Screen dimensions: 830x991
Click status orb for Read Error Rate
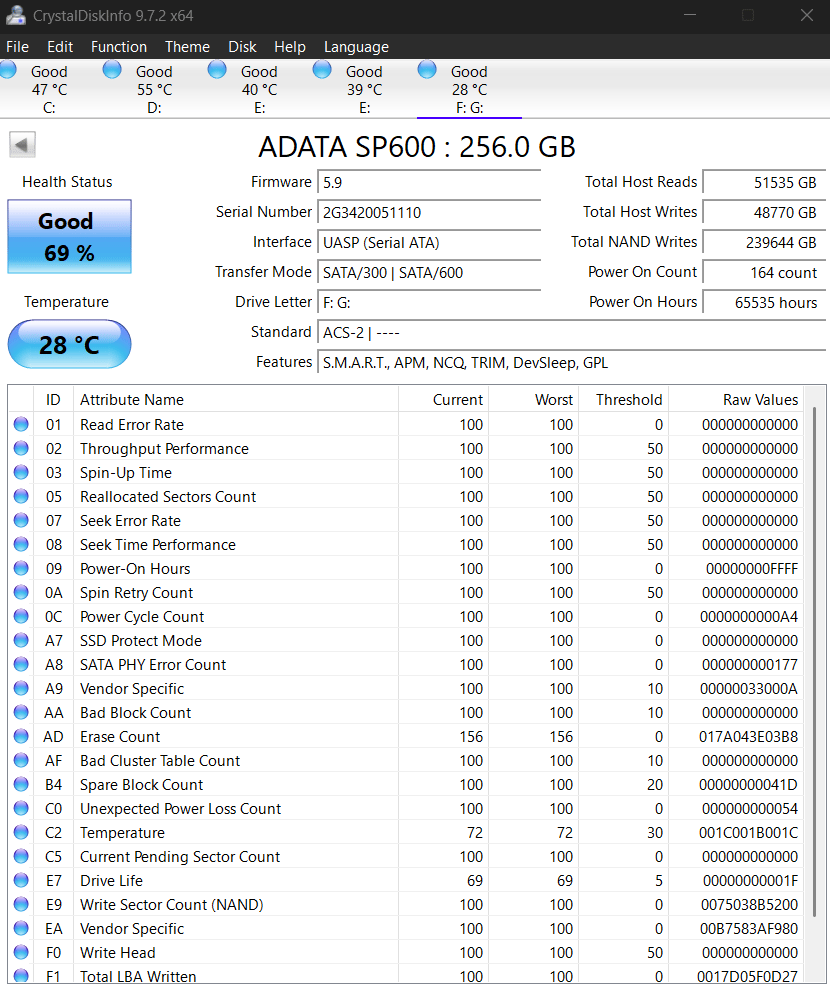pyautogui.click(x=21, y=424)
